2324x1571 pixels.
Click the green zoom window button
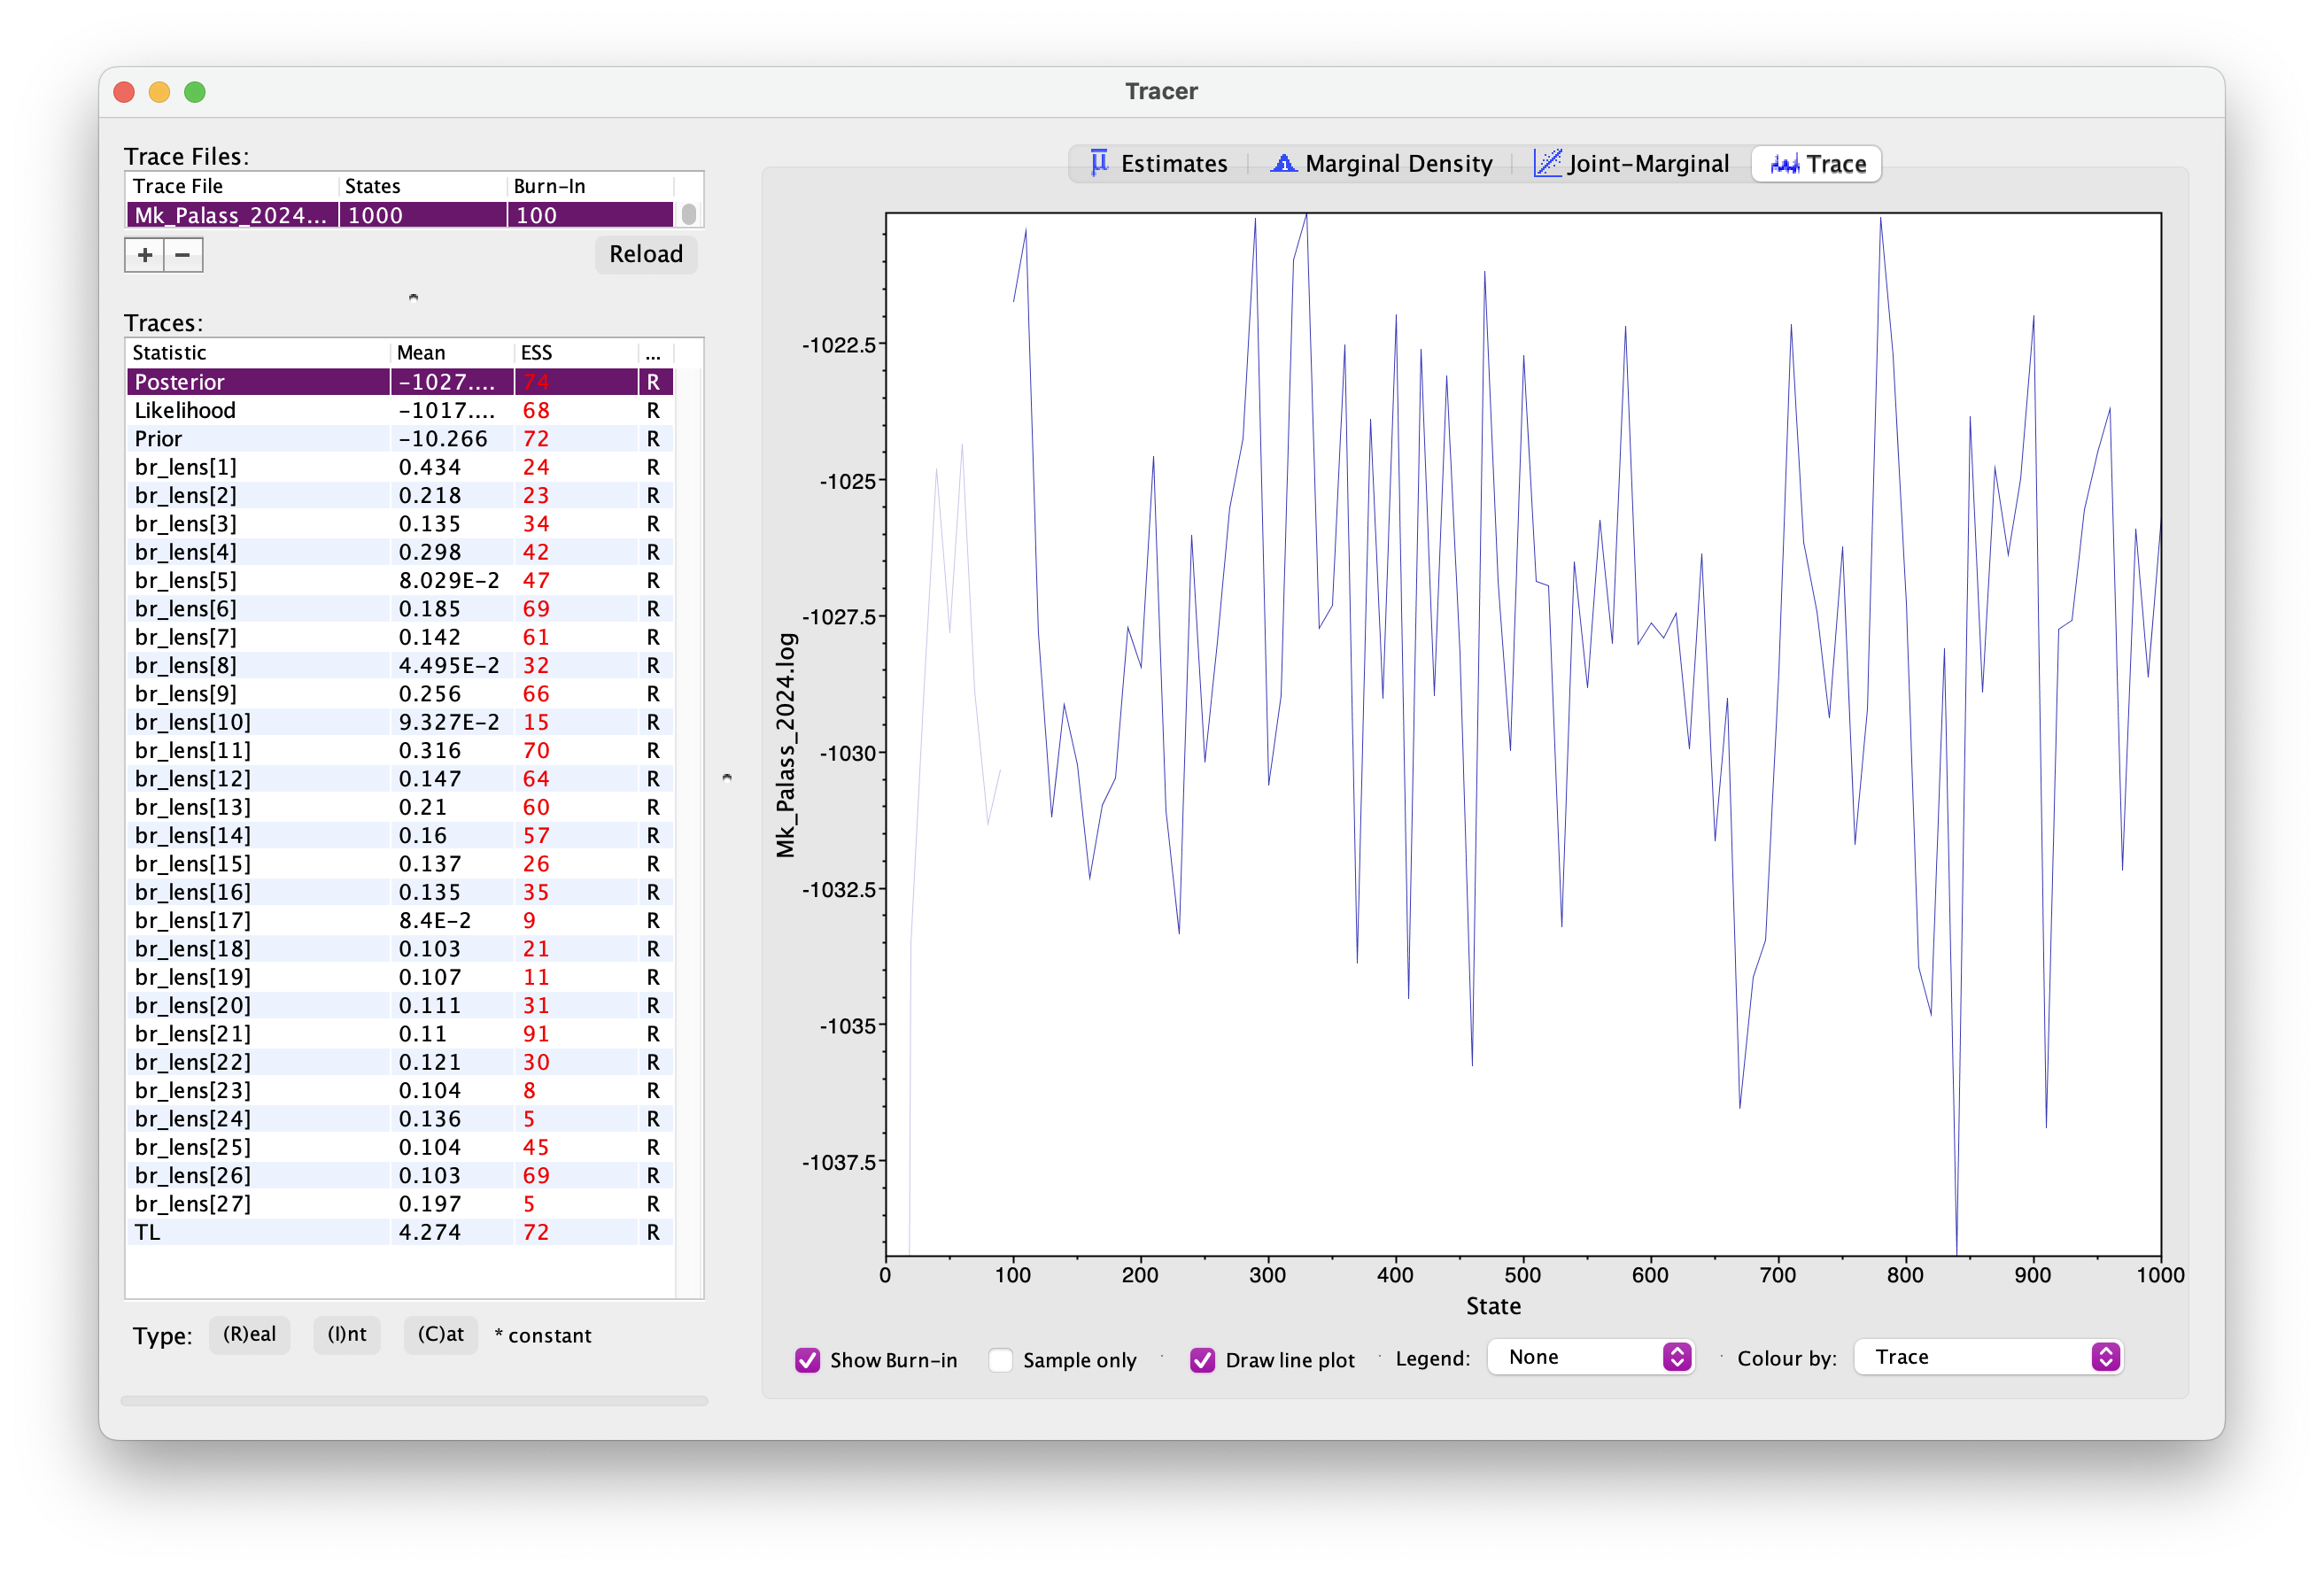coord(195,92)
